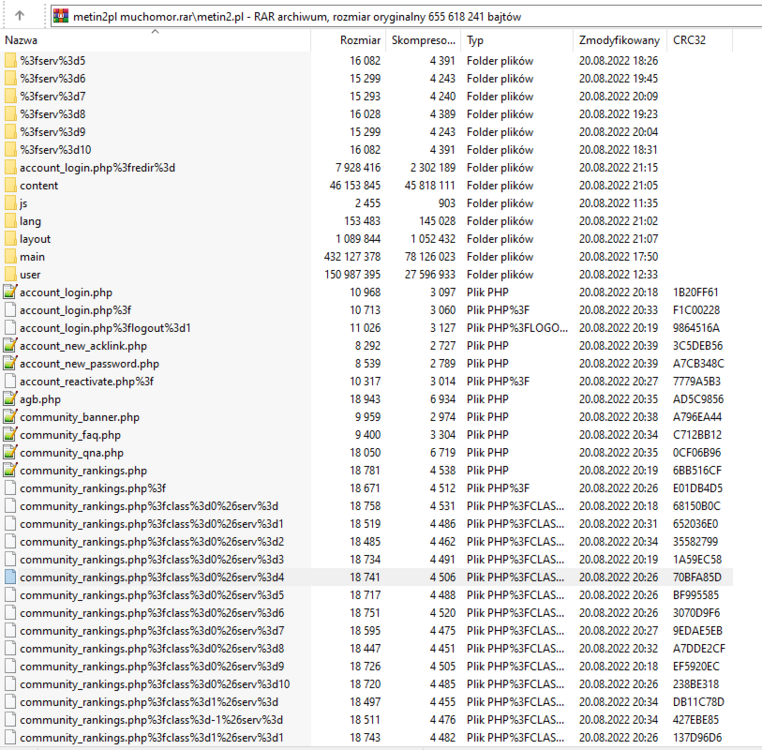Click the account_new_password.php file icon

tap(10, 364)
